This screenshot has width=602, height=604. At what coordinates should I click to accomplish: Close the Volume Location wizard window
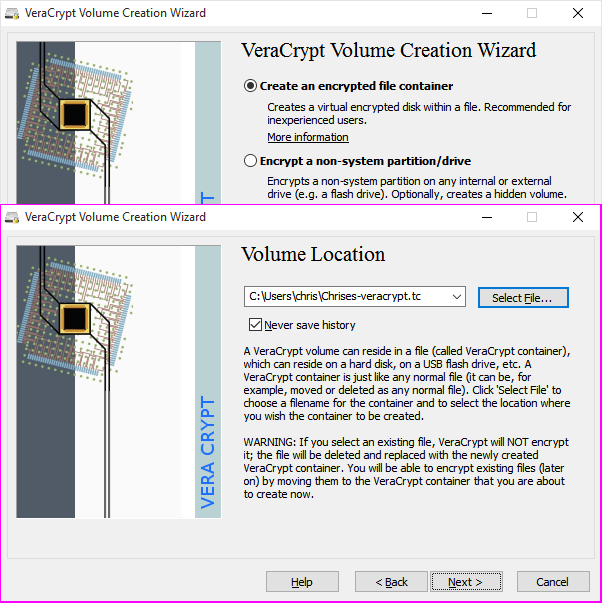coord(578,217)
